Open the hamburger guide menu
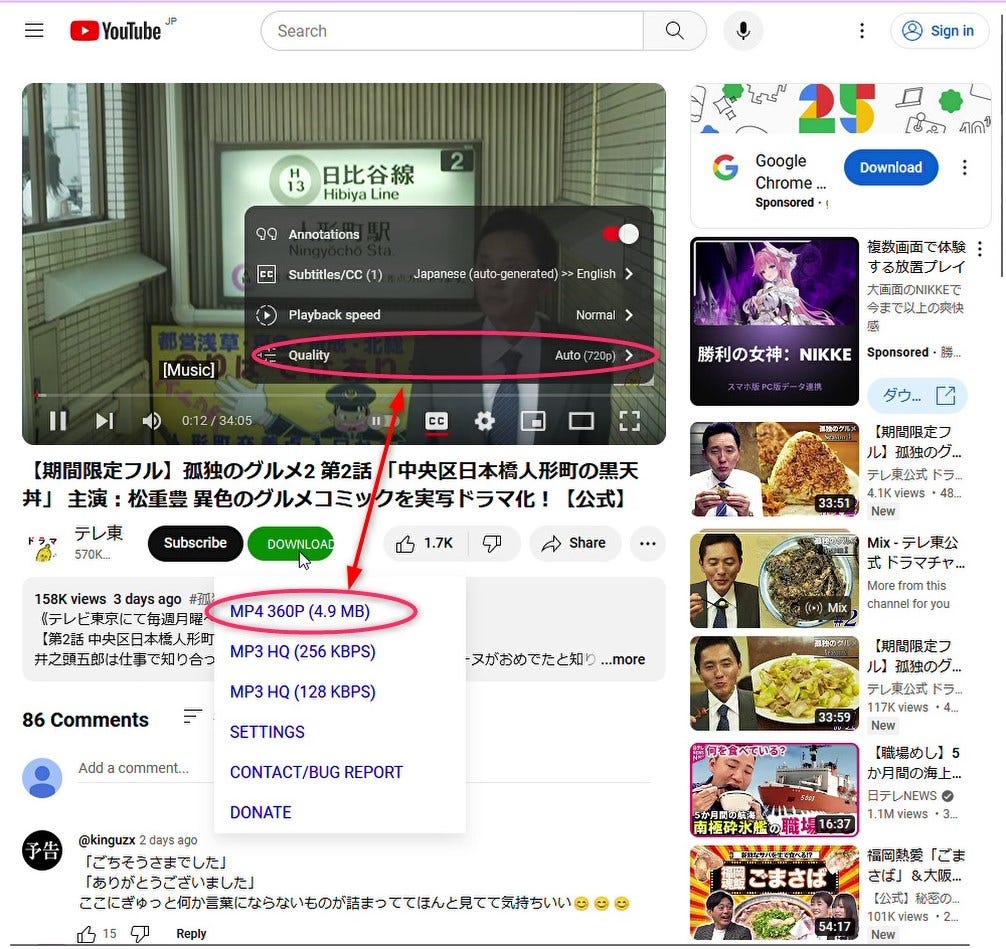The width and height of the screenshot is (1006, 949). pos(34,30)
